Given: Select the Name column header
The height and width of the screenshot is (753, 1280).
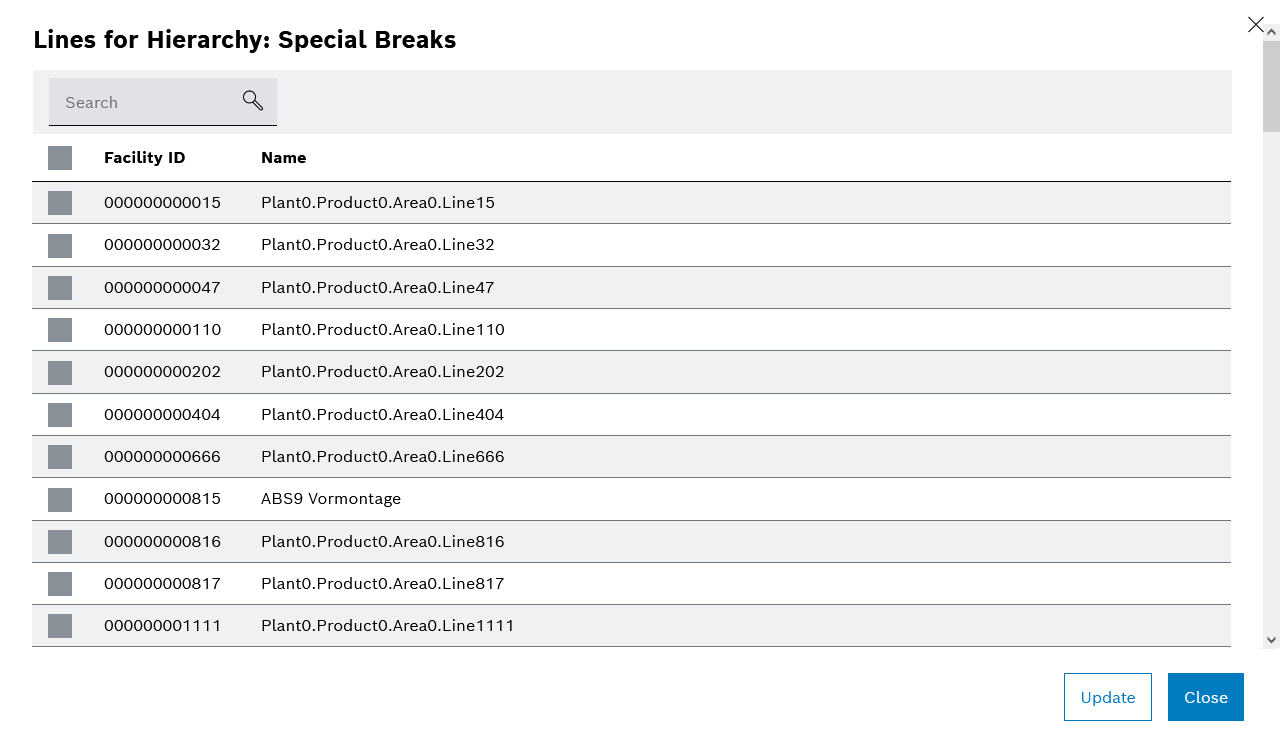Looking at the screenshot, I should [283, 157].
